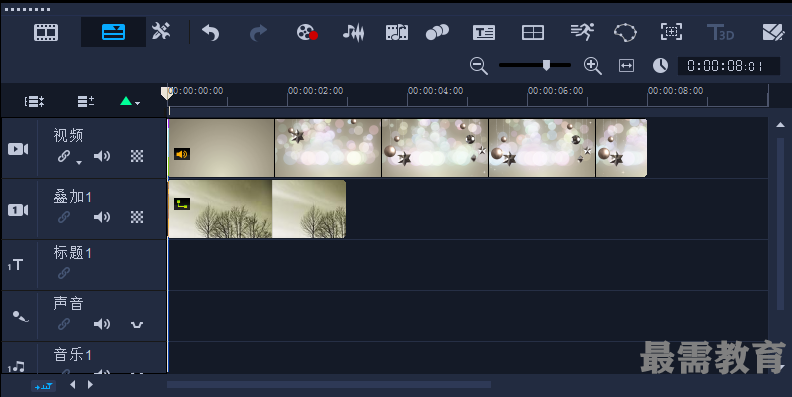Click the project duration clock icon
792x397 pixels.
pos(660,65)
